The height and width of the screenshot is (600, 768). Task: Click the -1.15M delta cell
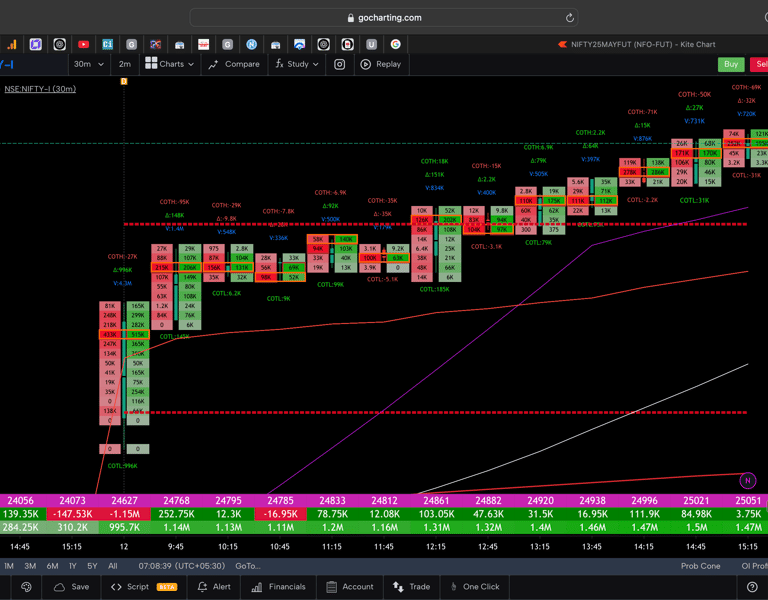click(124, 514)
